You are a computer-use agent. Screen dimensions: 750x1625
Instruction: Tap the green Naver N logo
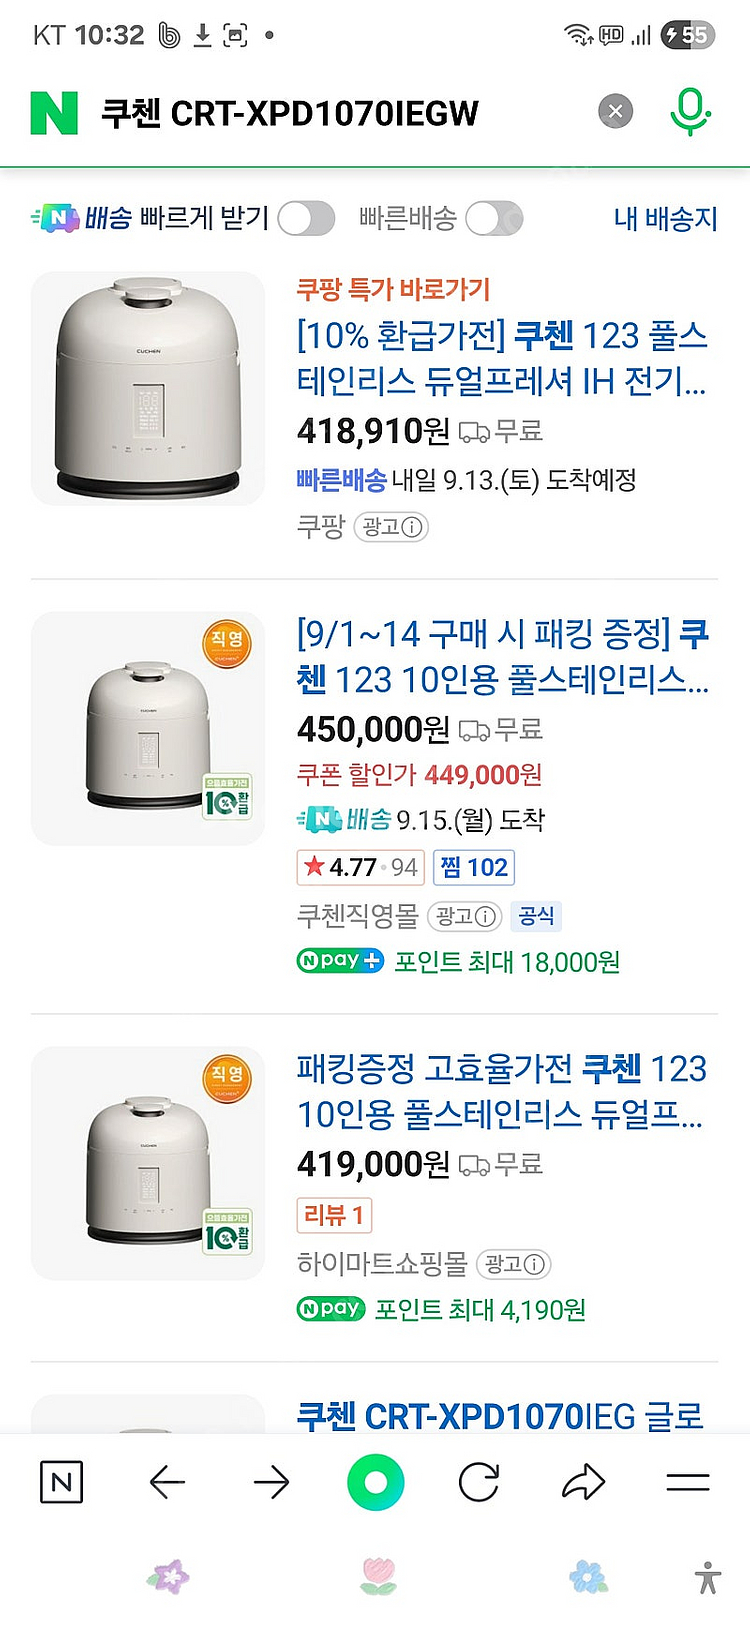[x=54, y=113]
